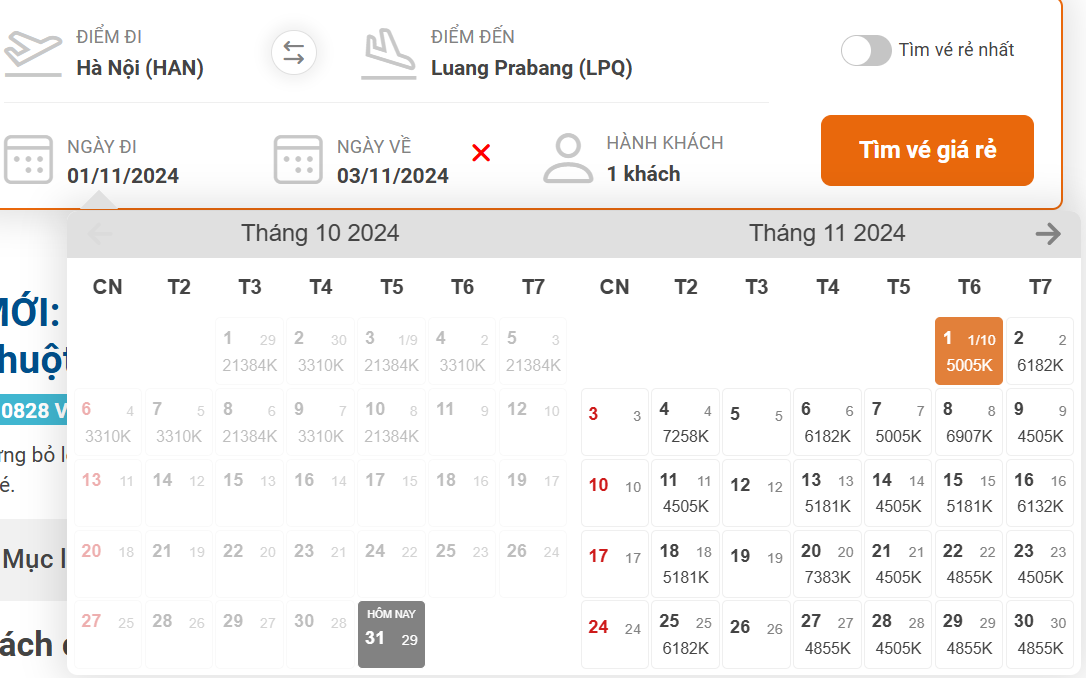Clear return date with red X
Screen dimensions: 1086x678
481,153
